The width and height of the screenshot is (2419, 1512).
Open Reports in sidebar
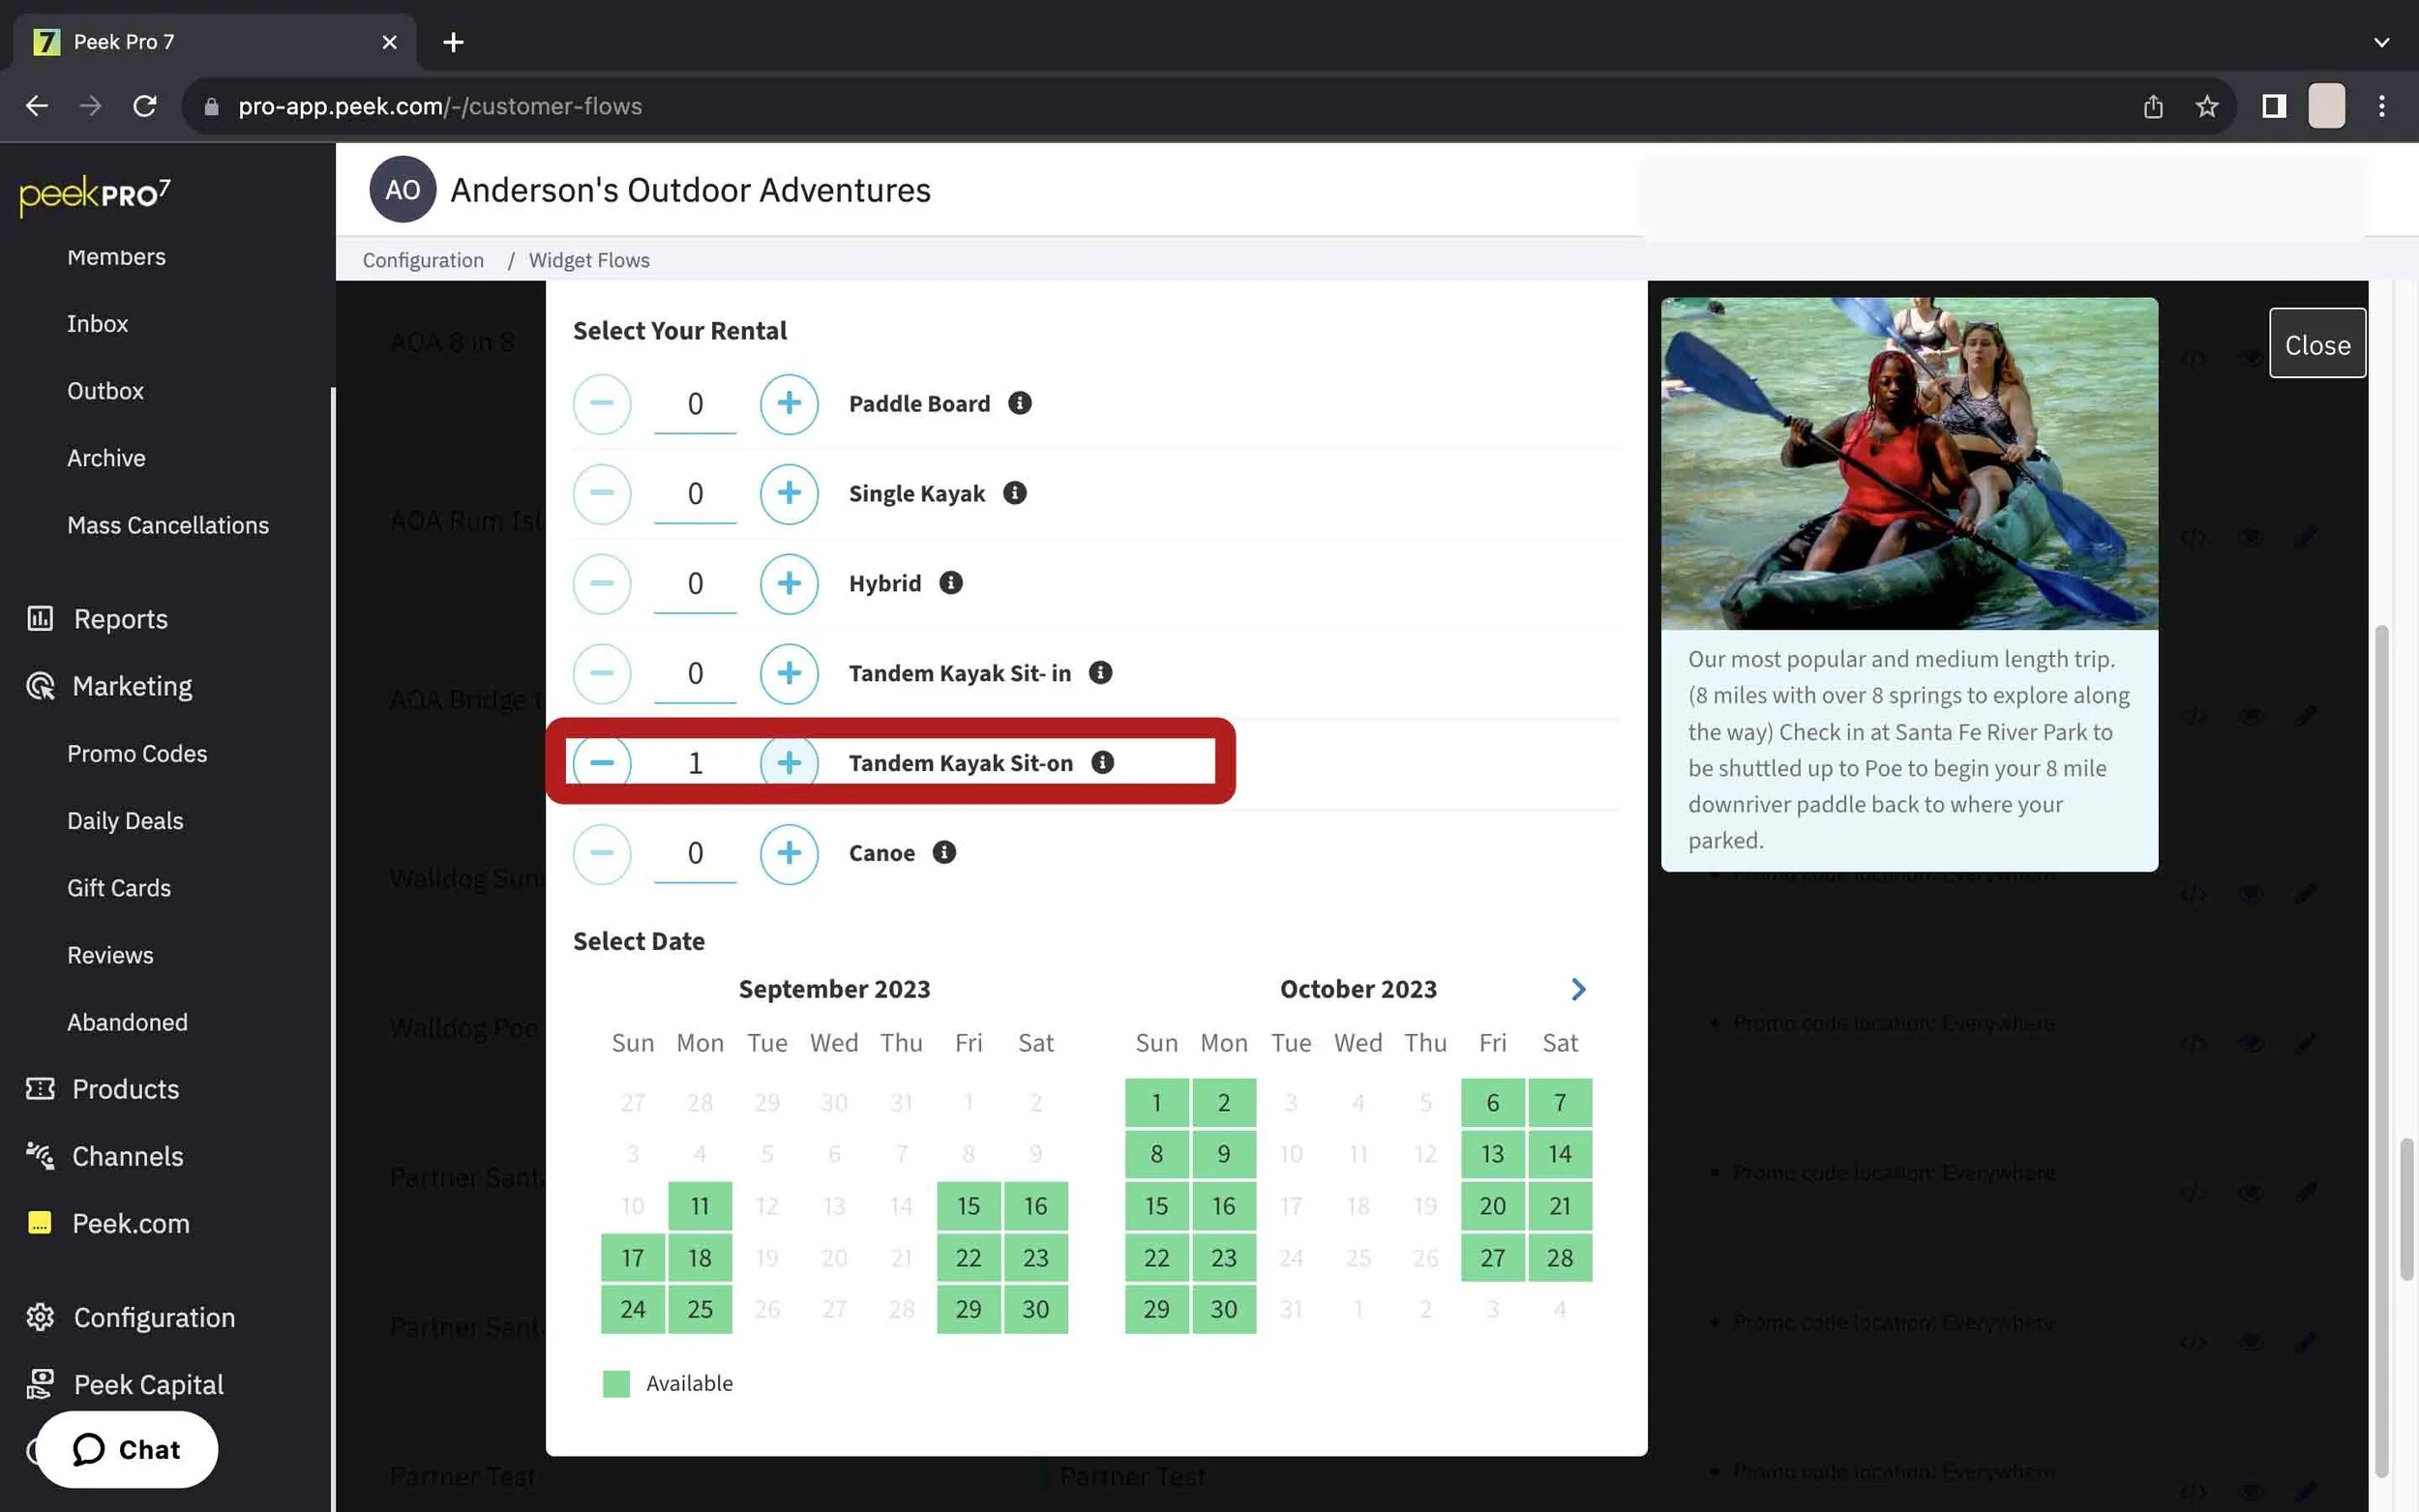tap(120, 619)
